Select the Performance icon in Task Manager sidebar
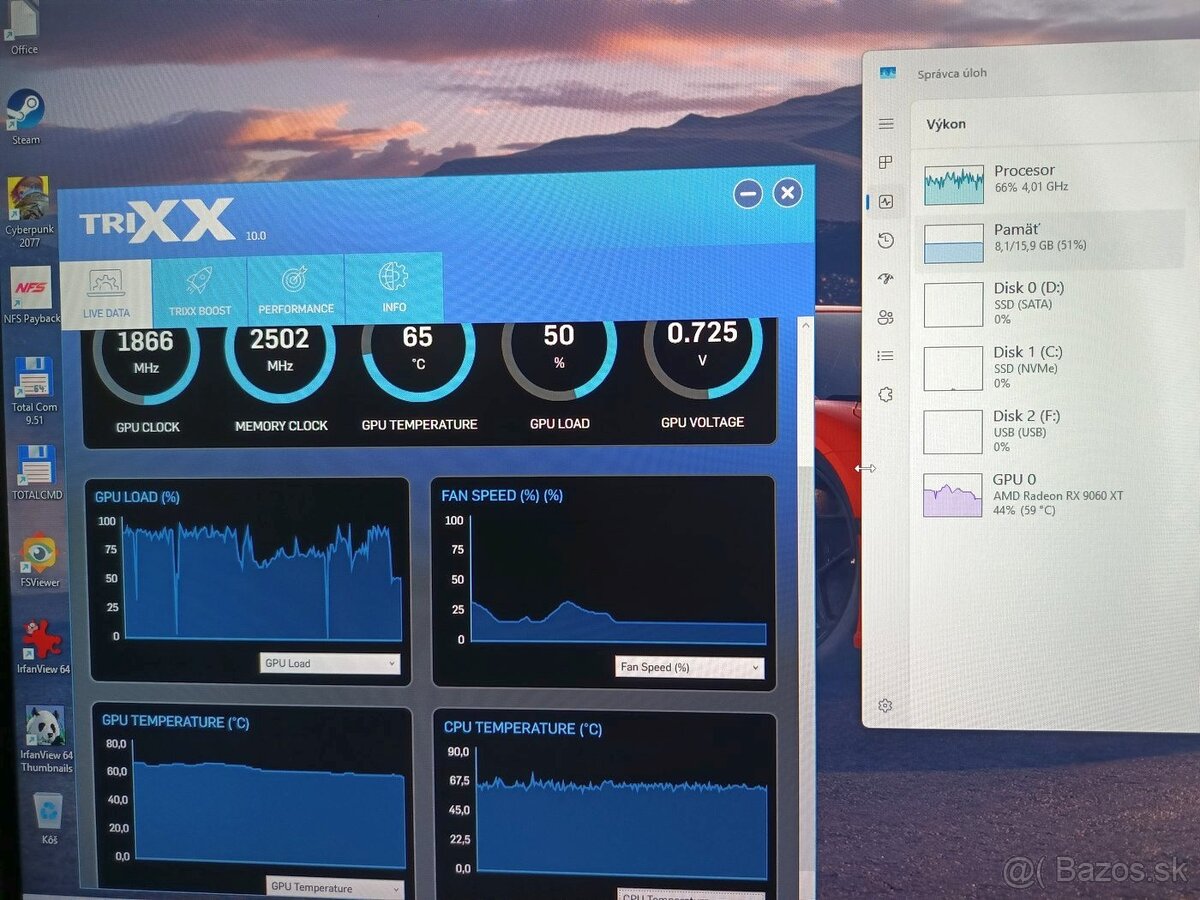 click(x=886, y=202)
